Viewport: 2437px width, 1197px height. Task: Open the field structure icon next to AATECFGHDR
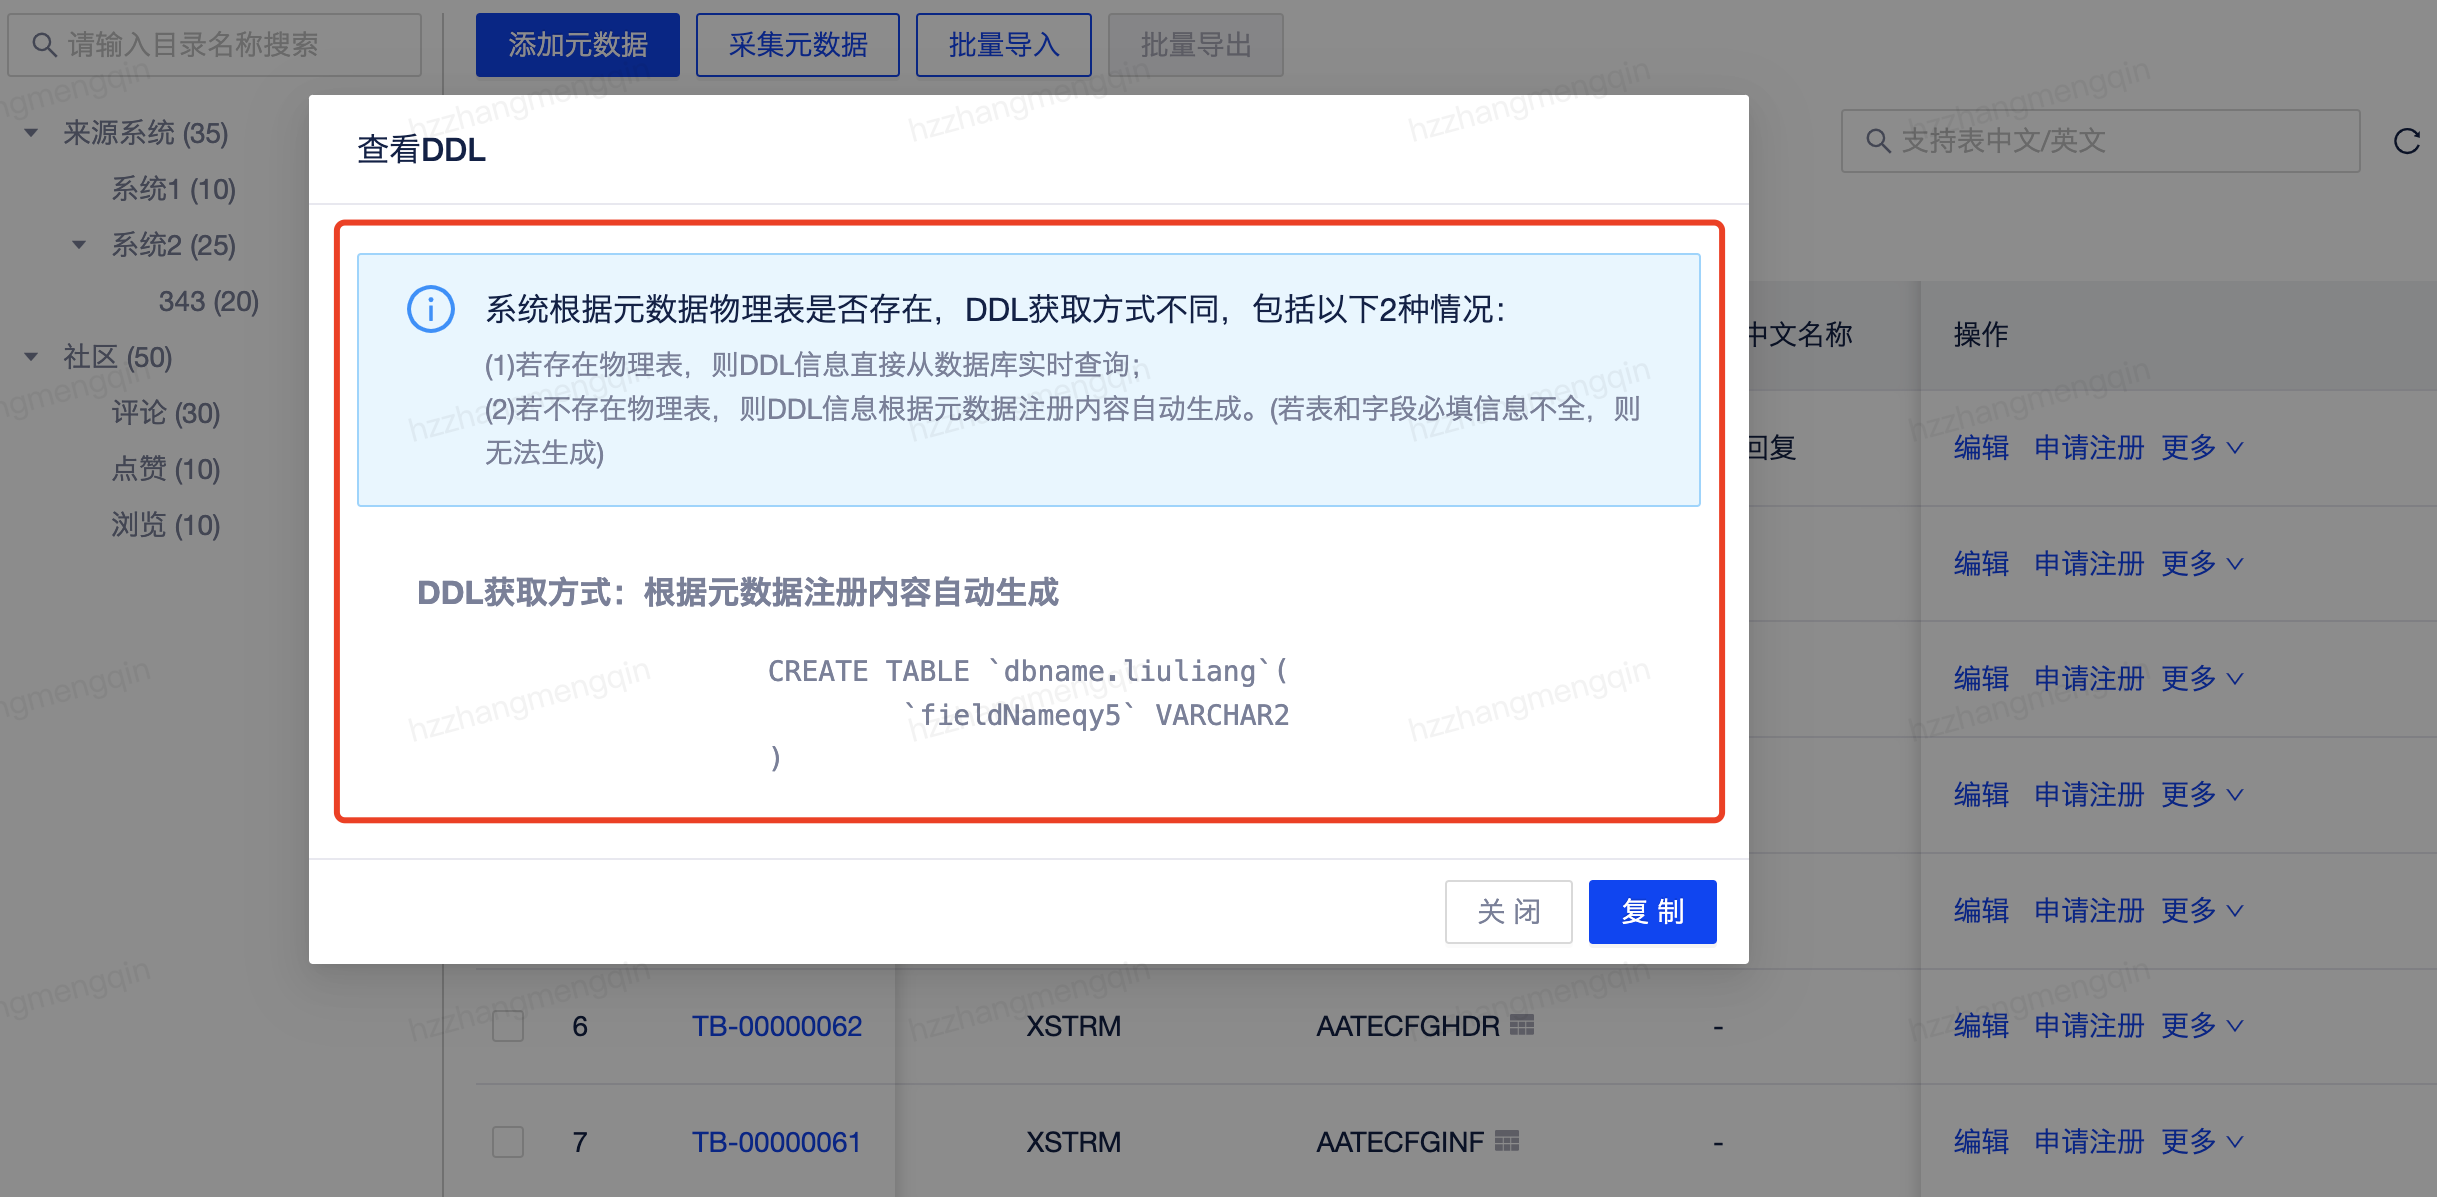point(1520,1026)
